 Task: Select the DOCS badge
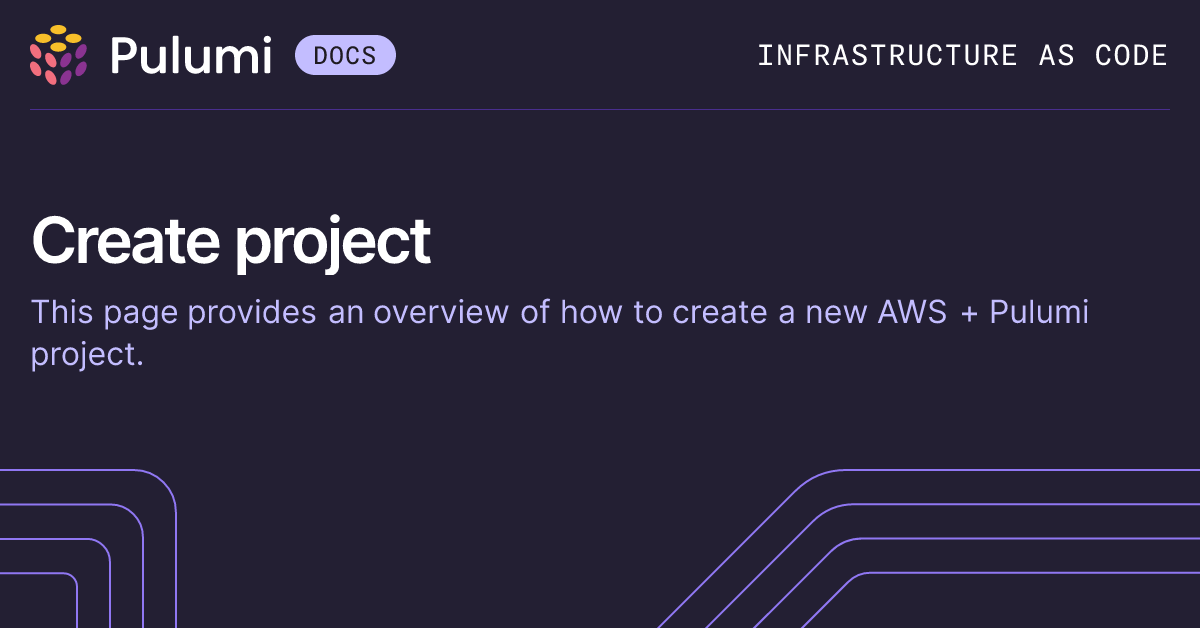[x=345, y=55]
